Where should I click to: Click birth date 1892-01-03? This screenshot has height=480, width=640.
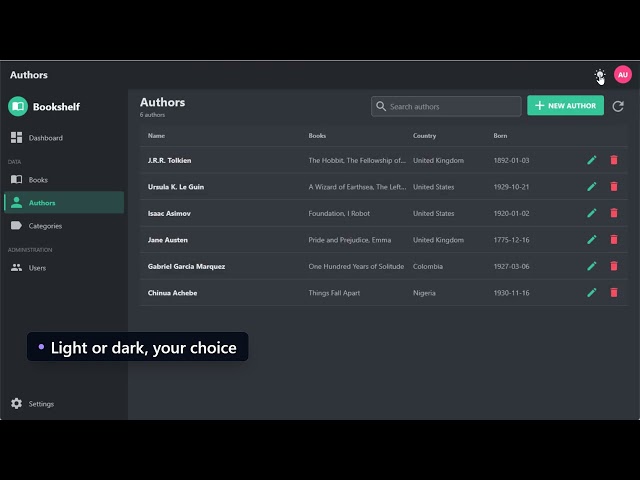[511, 160]
